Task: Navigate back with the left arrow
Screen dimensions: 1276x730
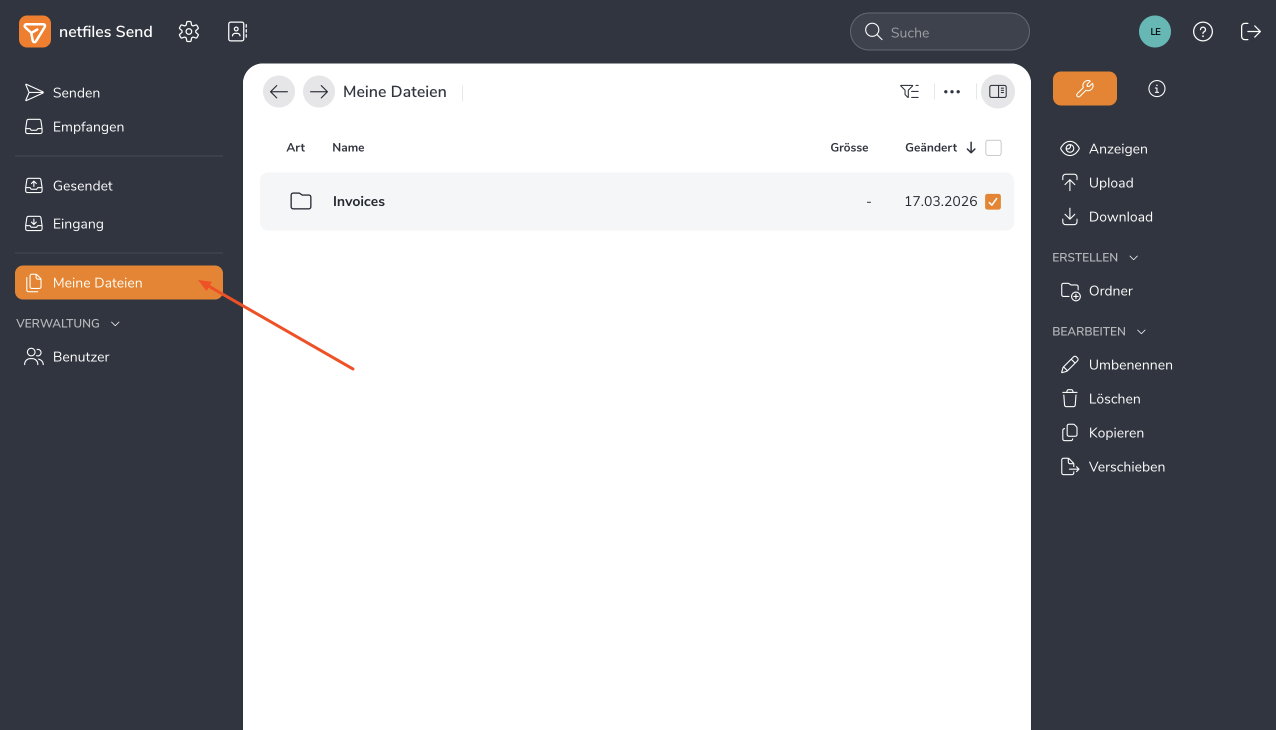Action: (x=279, y=92)
